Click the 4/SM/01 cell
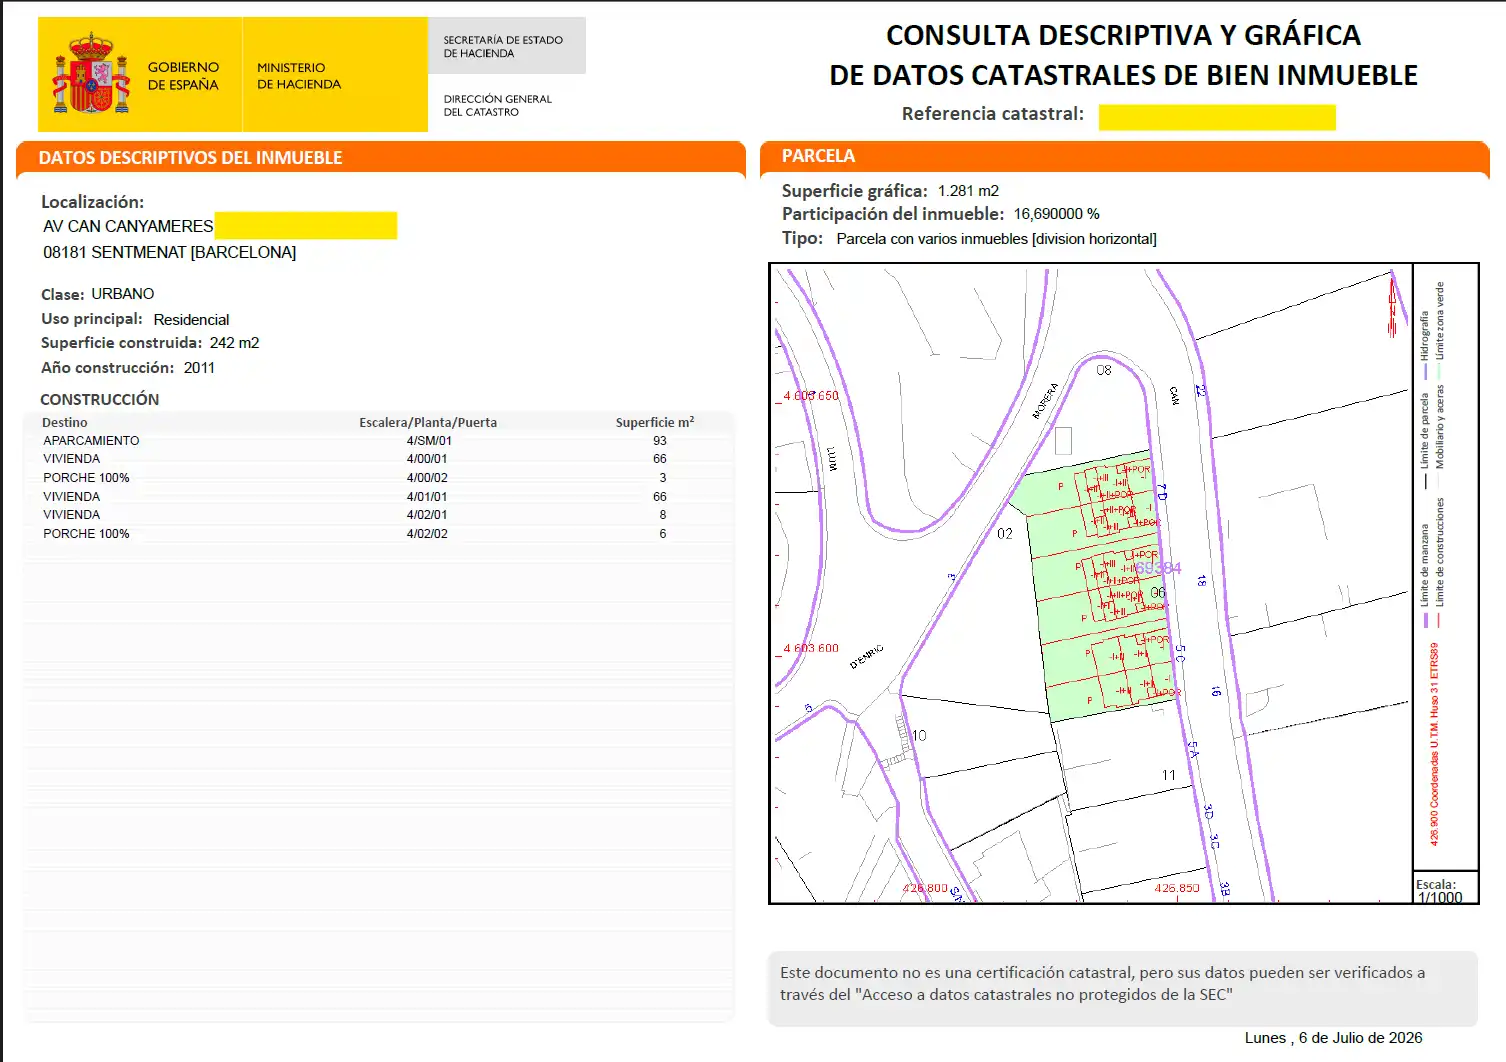 [x=429, y=441]
